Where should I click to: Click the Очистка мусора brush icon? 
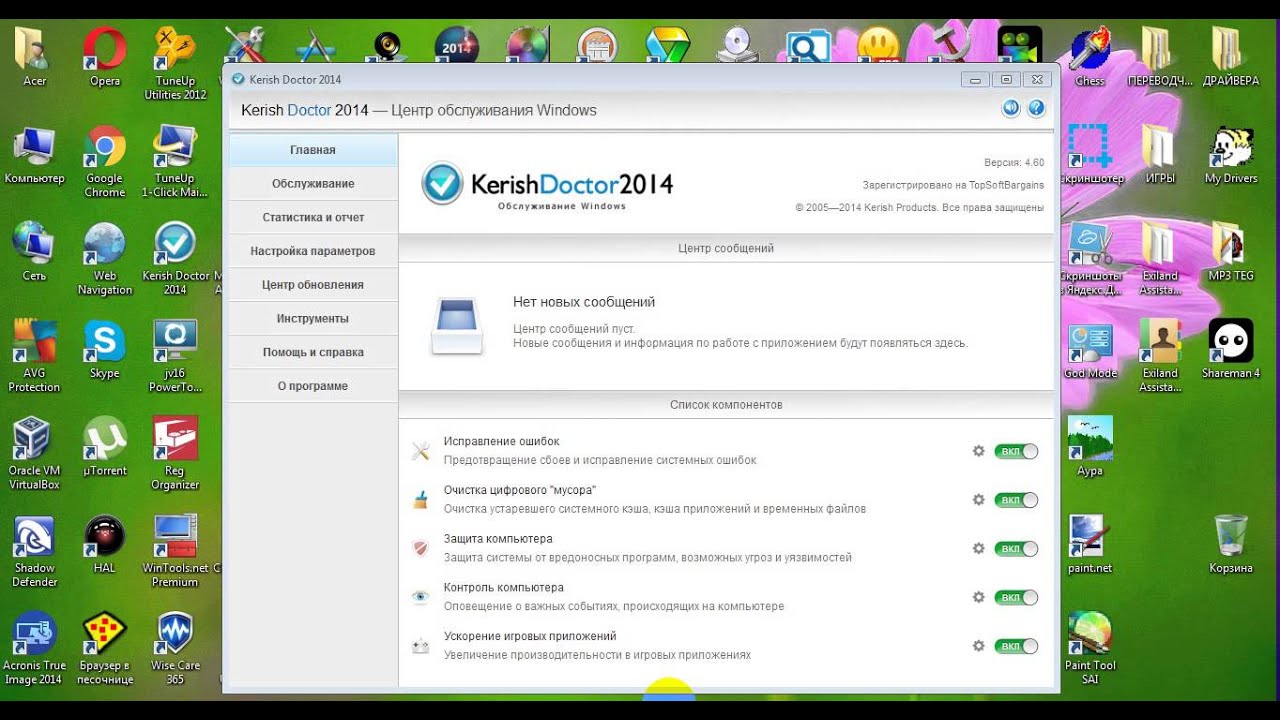point(421,500)
